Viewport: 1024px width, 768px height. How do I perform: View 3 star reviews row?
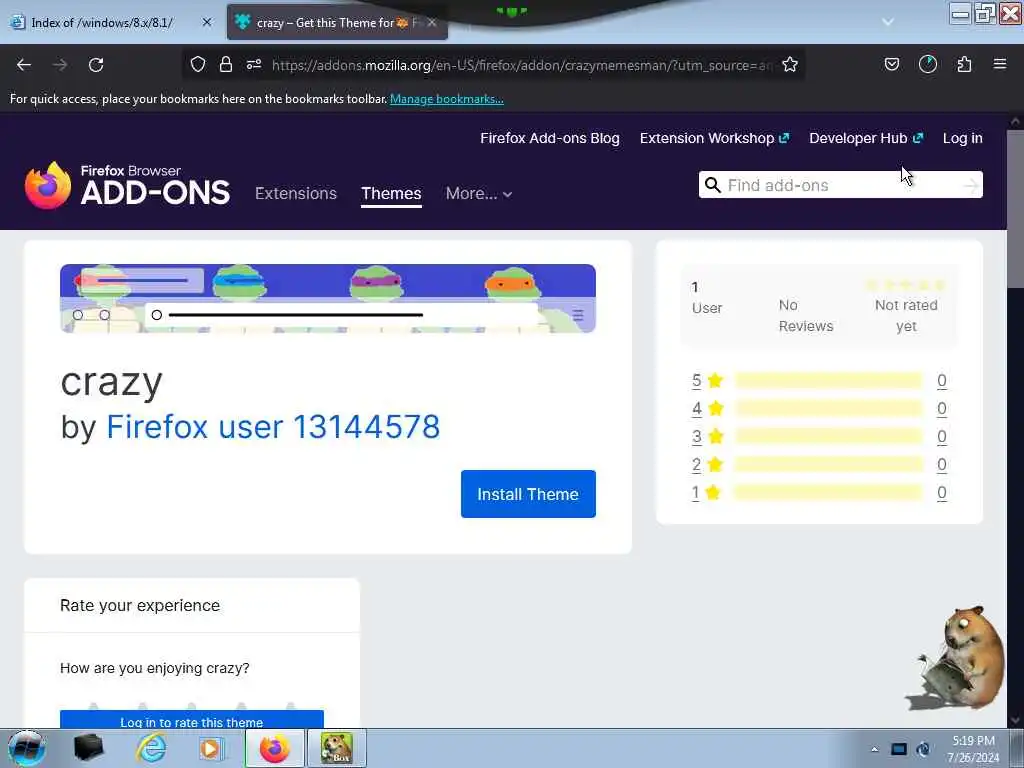[820, 436]
